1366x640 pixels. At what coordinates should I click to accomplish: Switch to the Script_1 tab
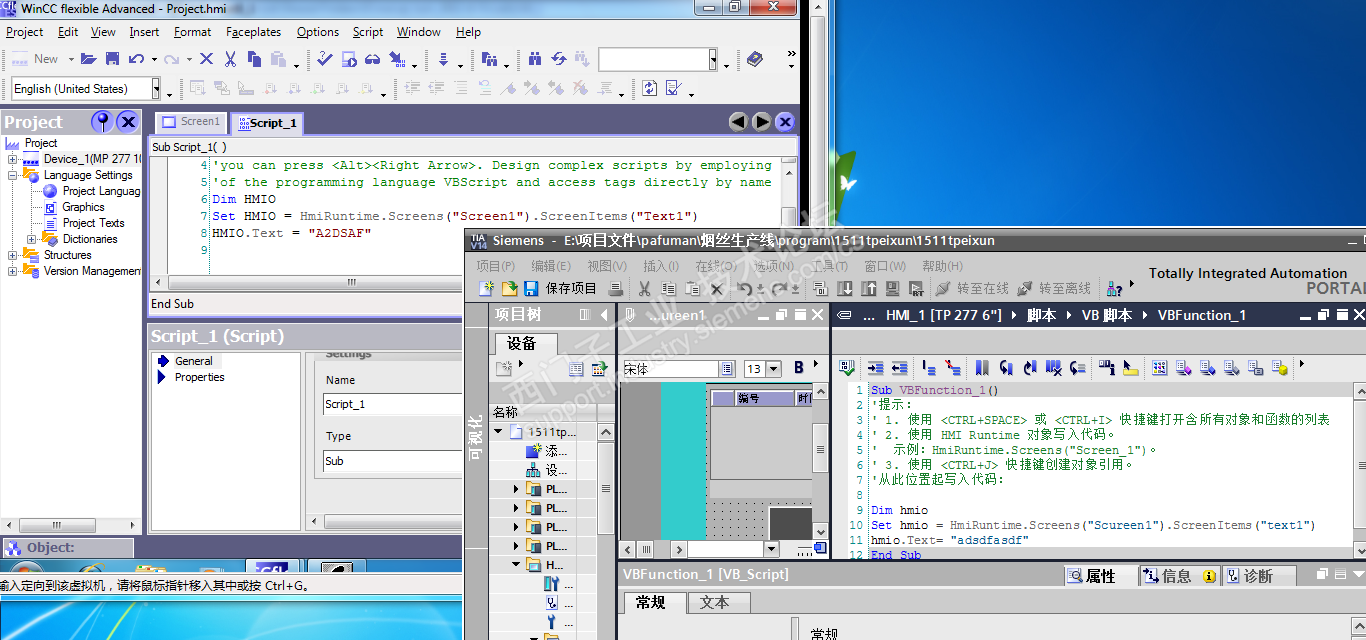[x=266, y=123]
